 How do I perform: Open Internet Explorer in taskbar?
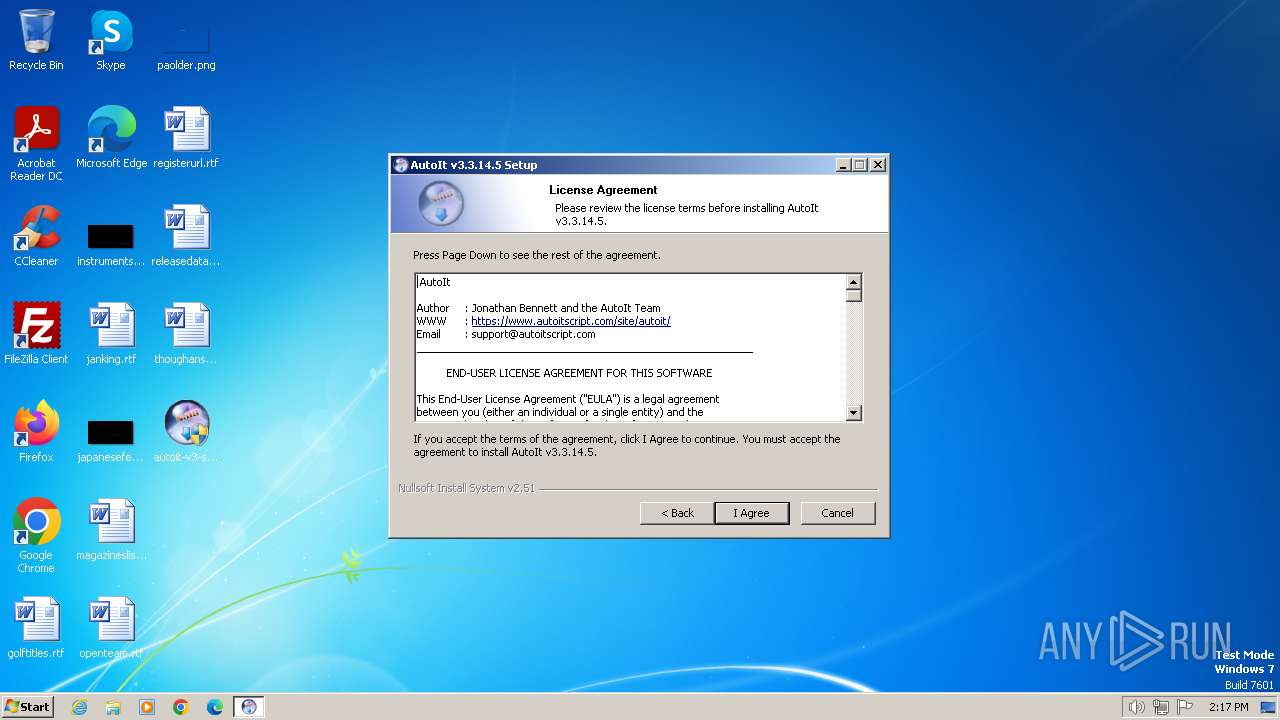pyautogui.click(x=79, y=707)
